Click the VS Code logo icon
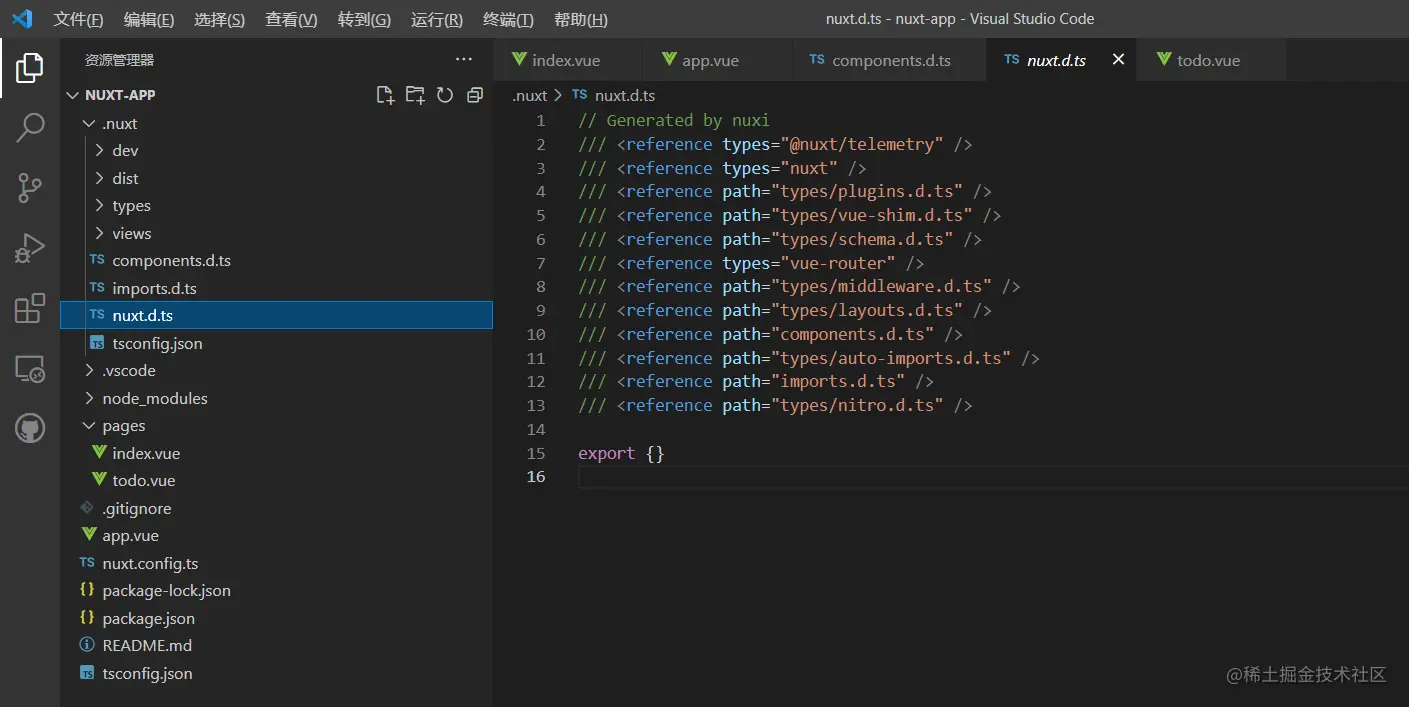1409x707 pixels. [22, 19]
